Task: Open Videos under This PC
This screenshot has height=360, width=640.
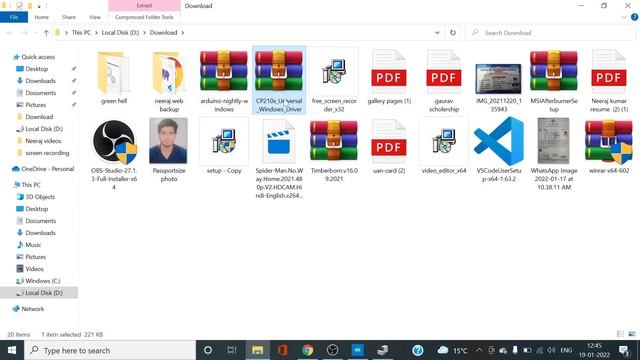Action: [x=34, y=269]
